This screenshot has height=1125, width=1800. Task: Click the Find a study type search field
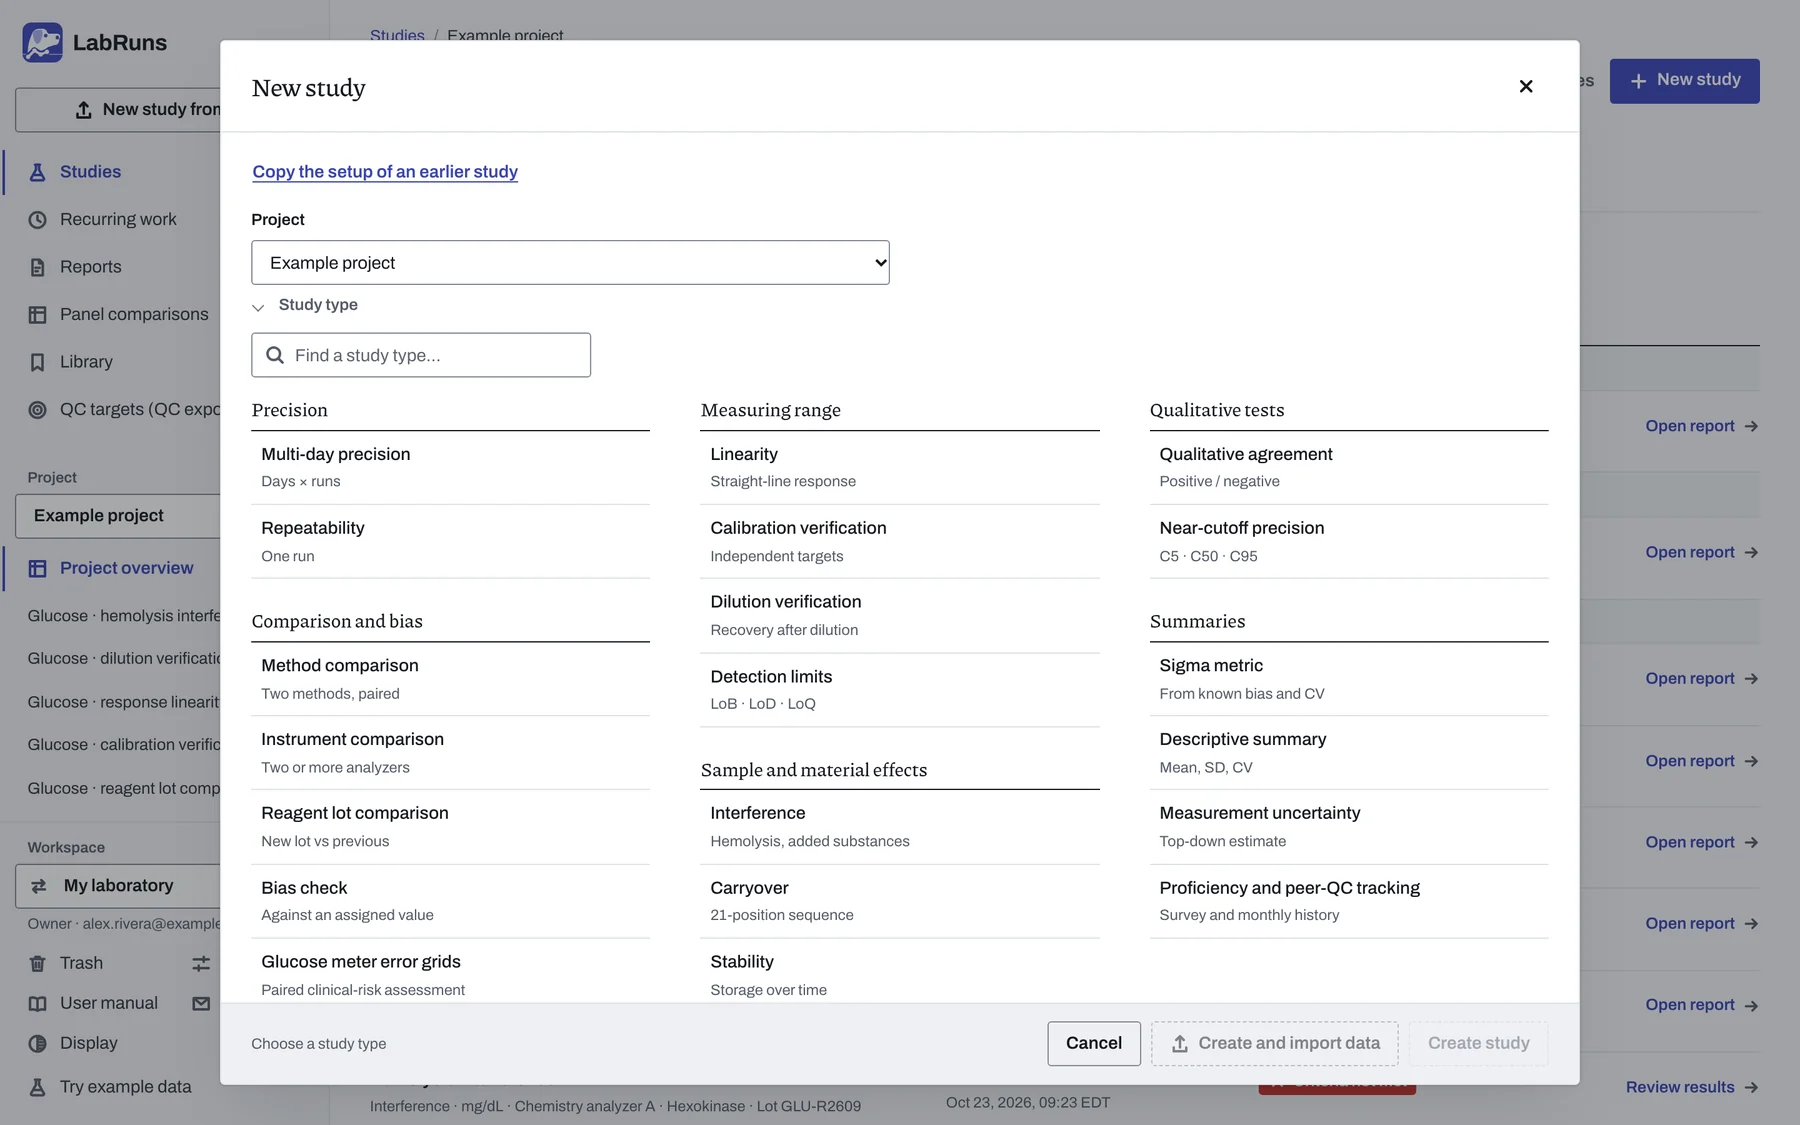tap(421, 355)
